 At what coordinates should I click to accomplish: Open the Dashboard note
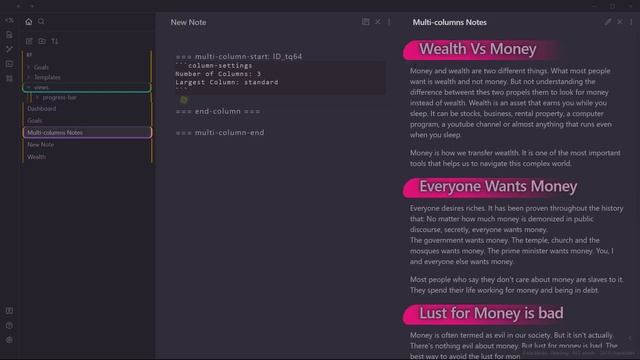pyautogui.click(x=42, y=109)
